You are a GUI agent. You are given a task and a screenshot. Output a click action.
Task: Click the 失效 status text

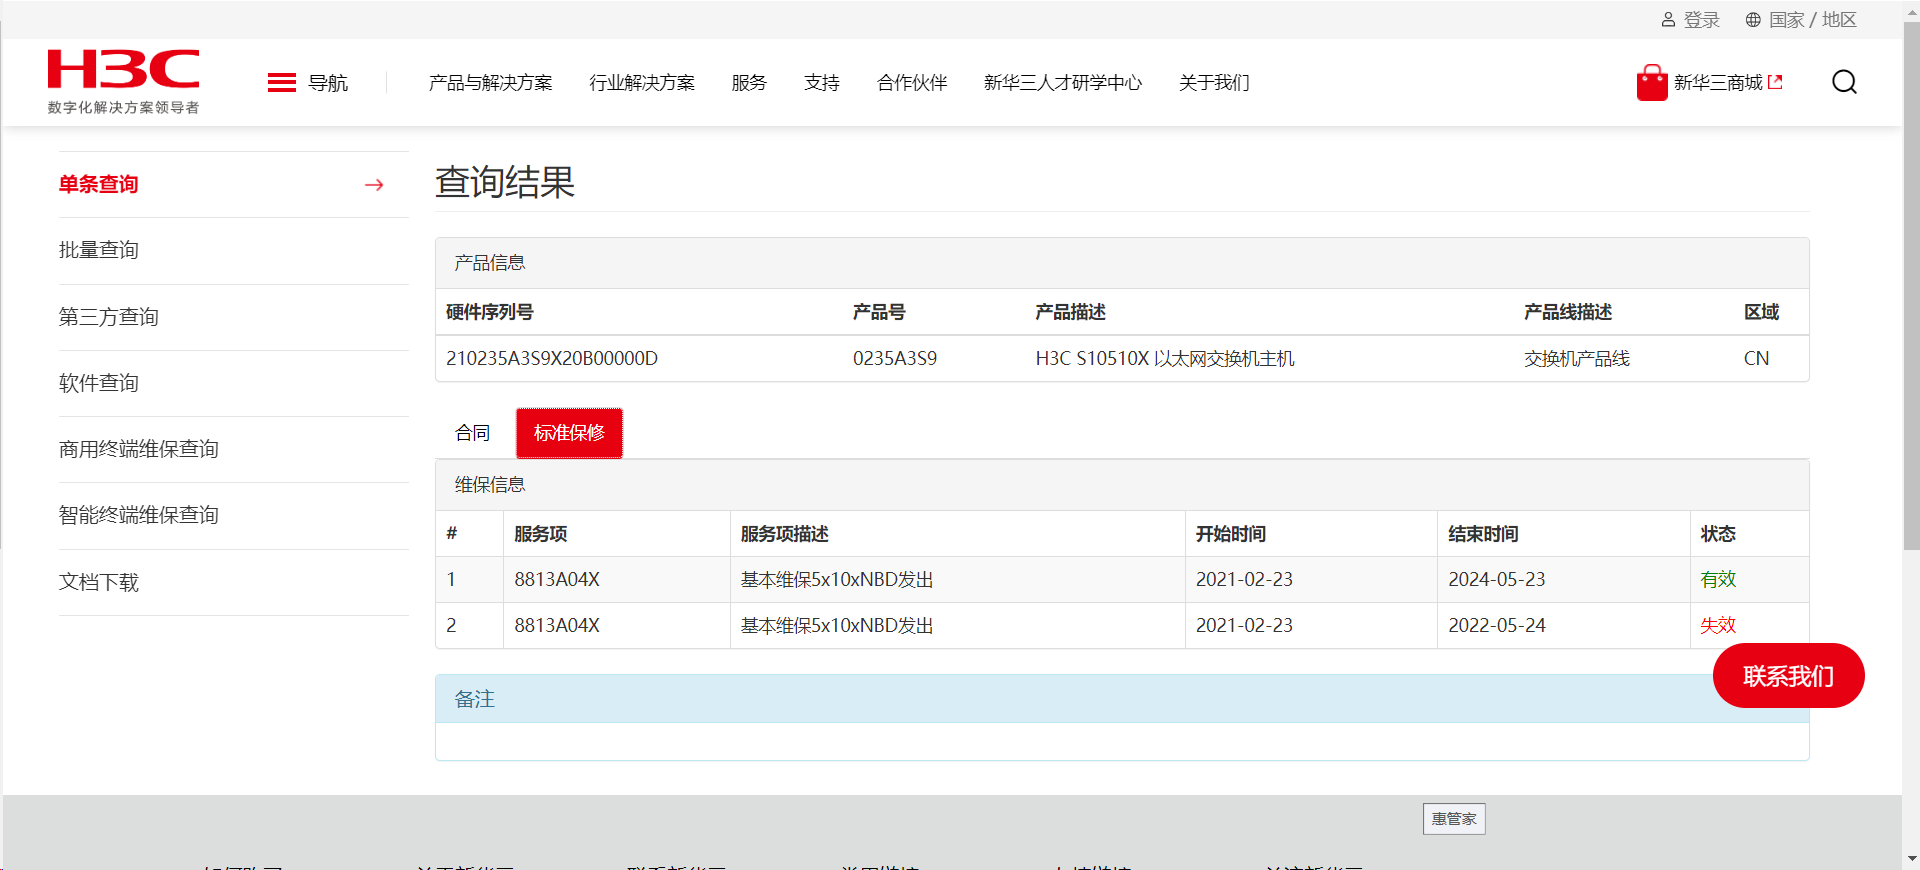tap(1718, 626)
